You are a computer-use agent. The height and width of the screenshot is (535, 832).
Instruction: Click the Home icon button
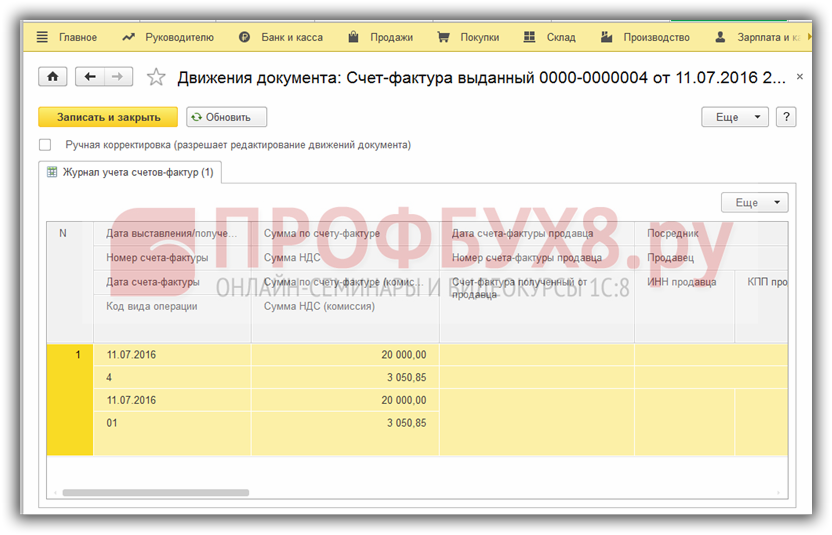click(52, 77)
